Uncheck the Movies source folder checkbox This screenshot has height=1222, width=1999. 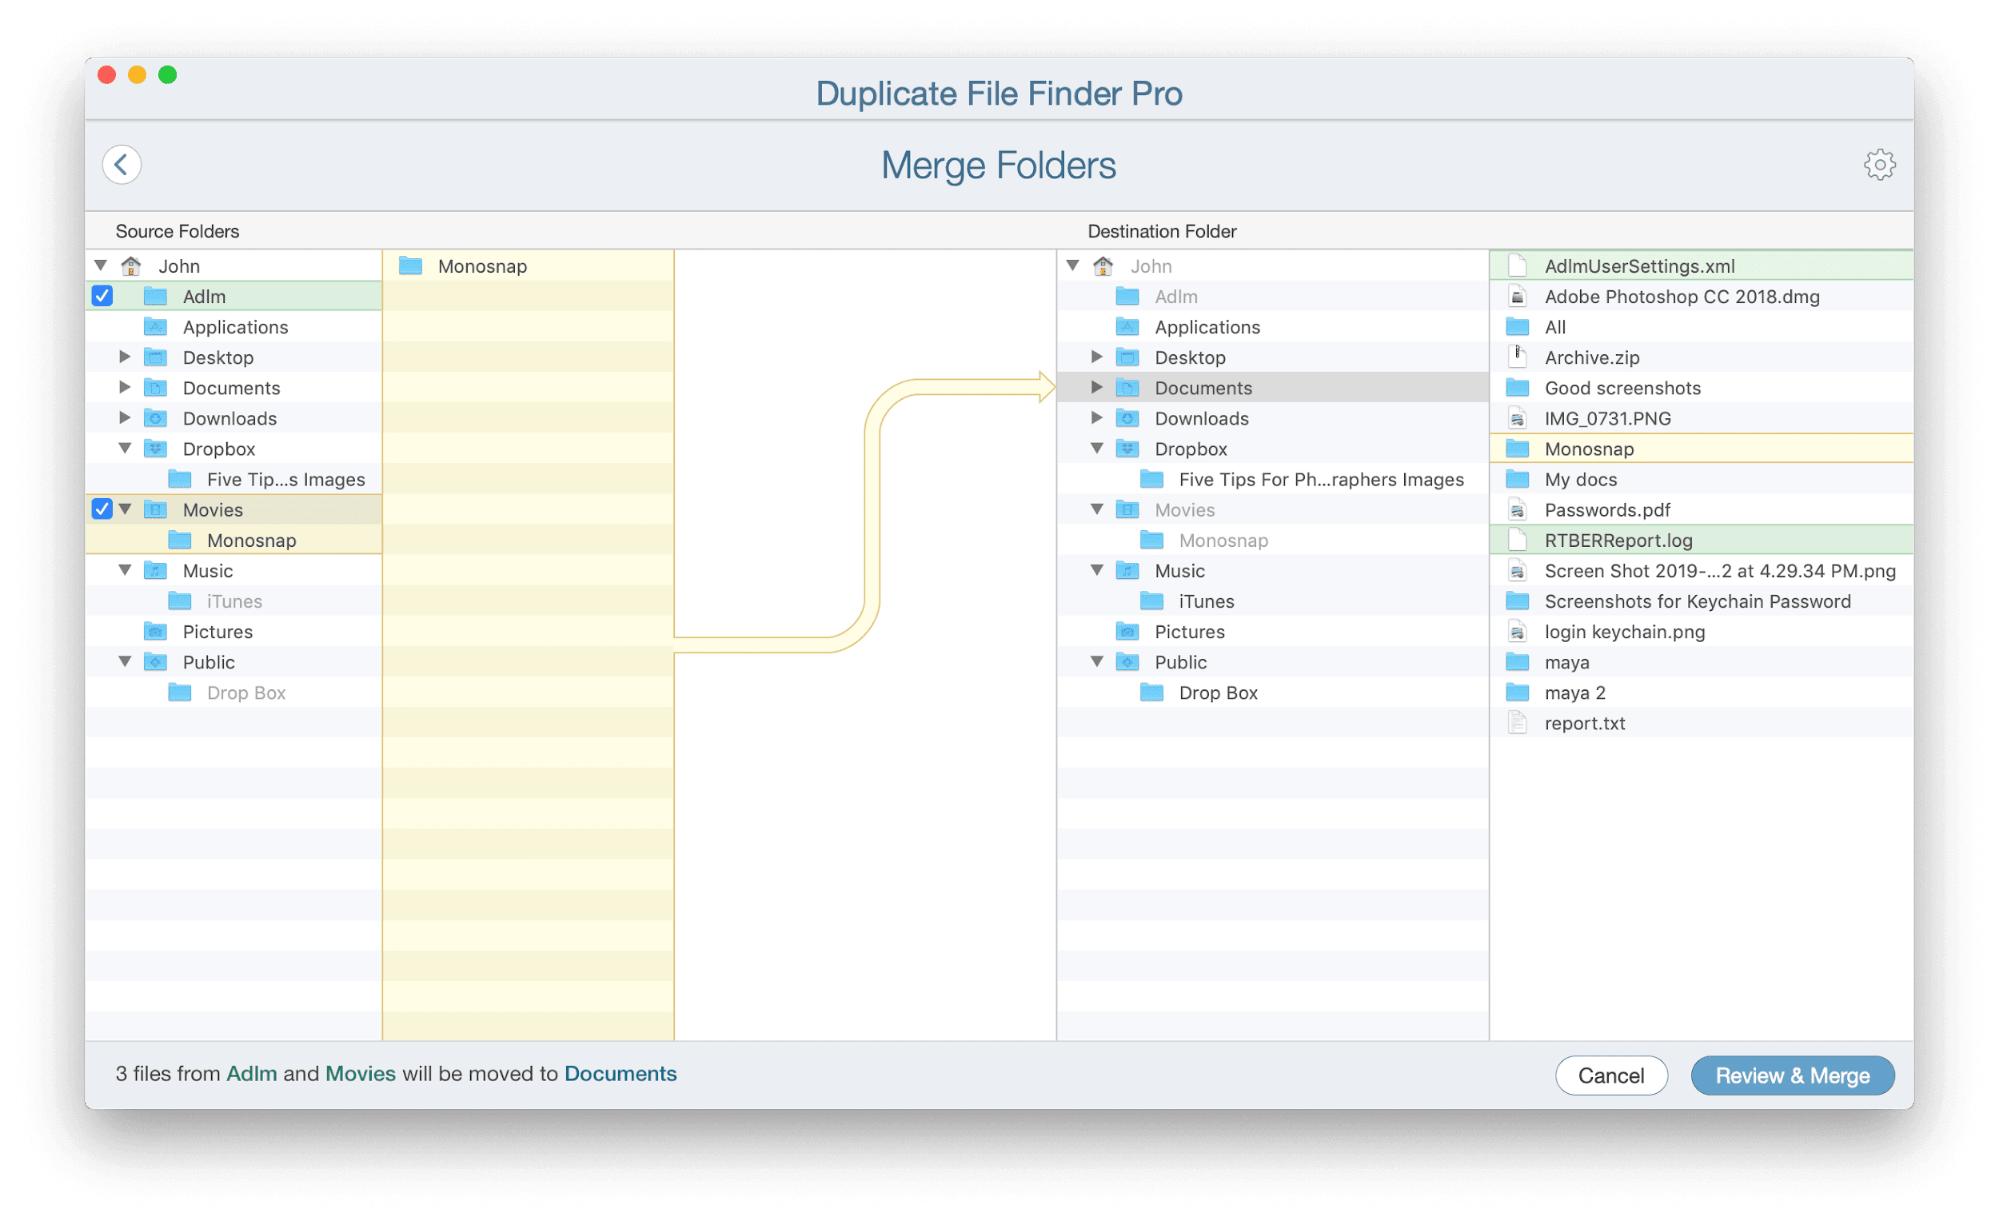pos(101,509)
